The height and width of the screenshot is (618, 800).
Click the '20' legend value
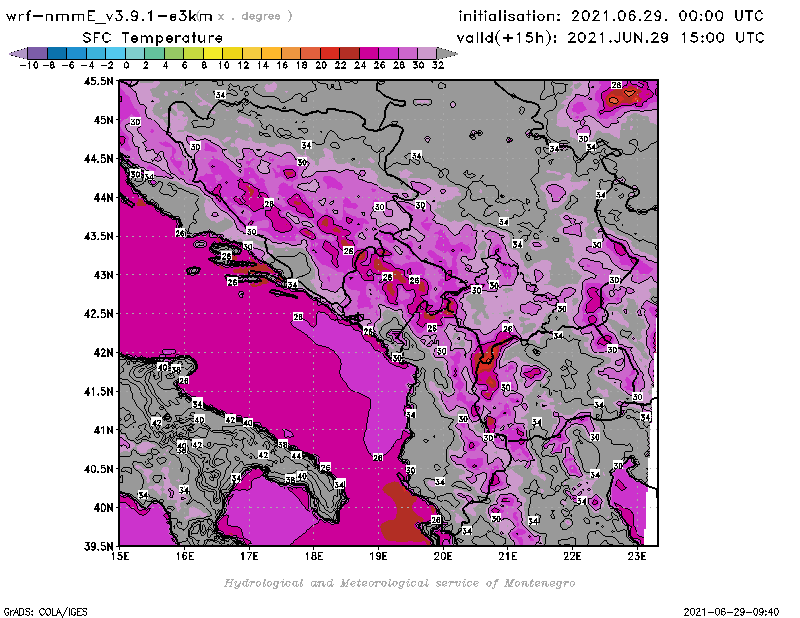(321, 65)
